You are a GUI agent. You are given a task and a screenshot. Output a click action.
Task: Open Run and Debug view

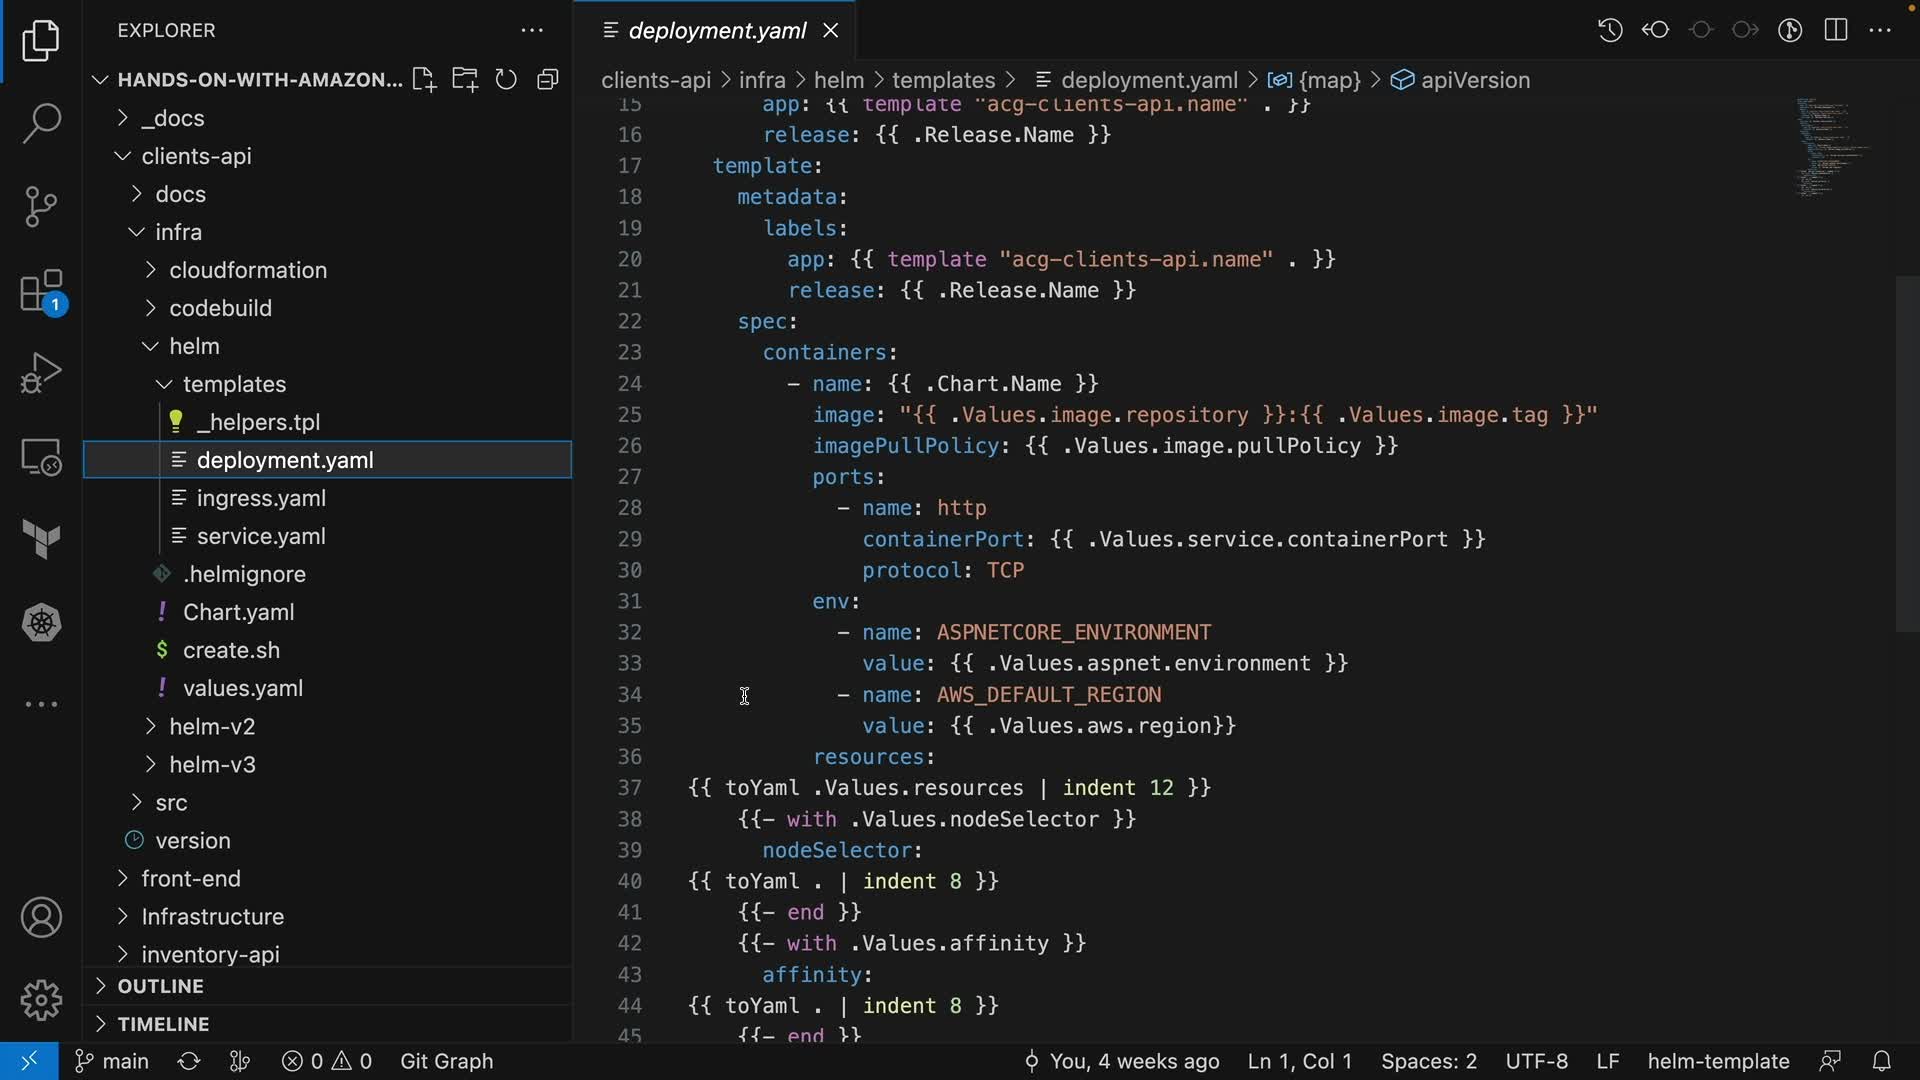click(41, 373)
